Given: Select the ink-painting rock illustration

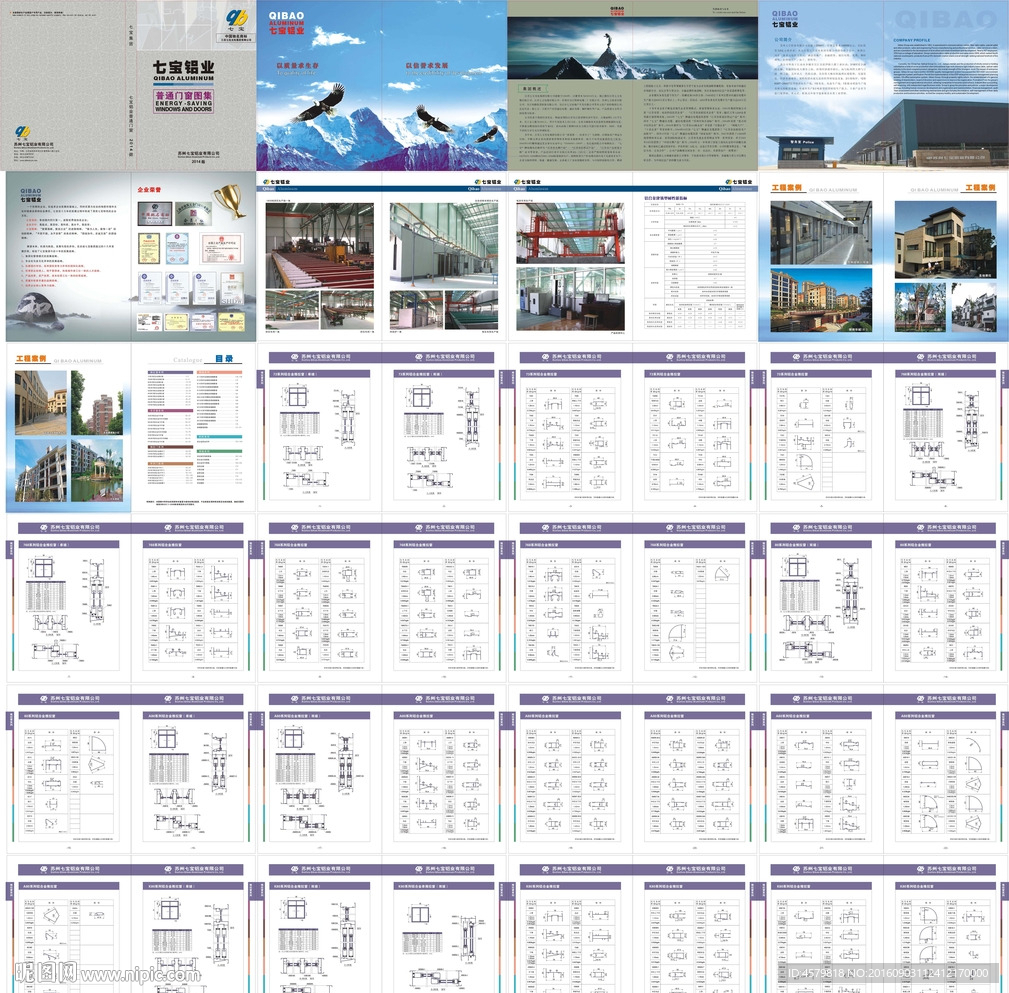Looking at the screenshot, I should click(x=39, y=310).
